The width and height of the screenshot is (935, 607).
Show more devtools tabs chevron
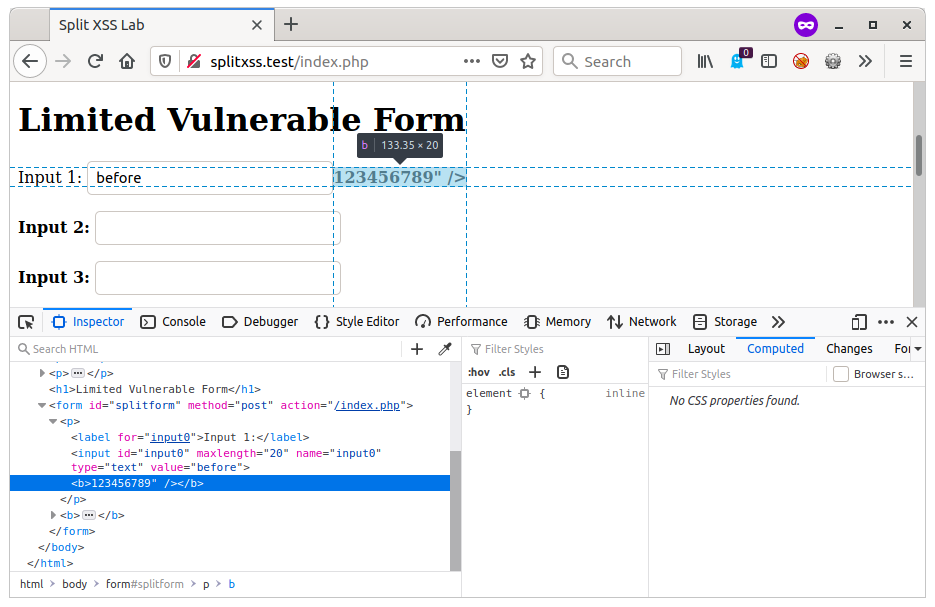point(778,322)
